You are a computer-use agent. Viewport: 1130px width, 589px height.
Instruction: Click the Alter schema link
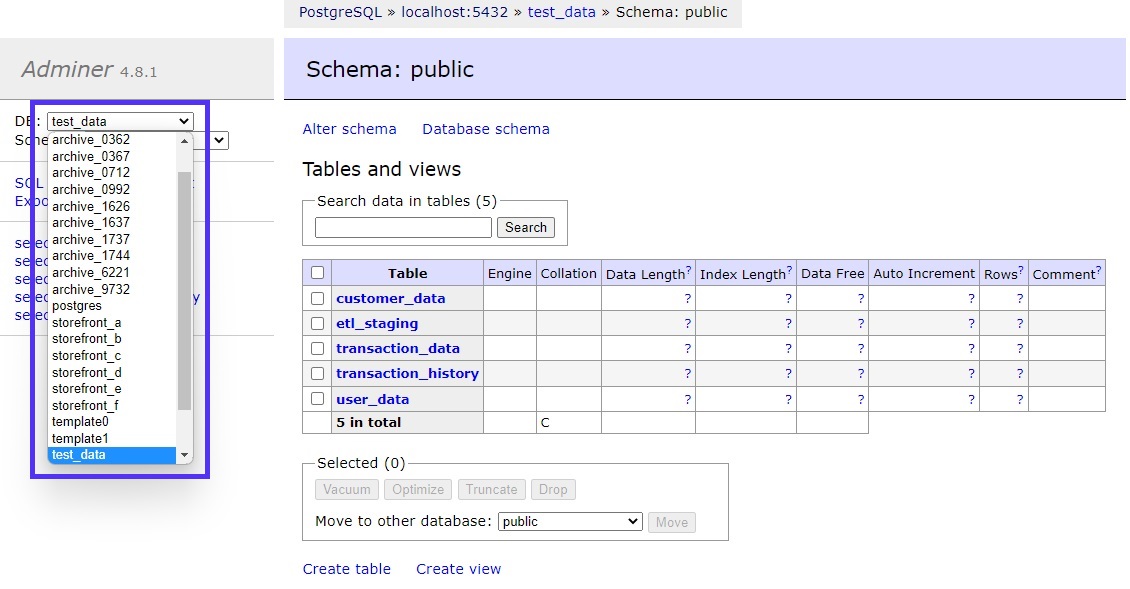[x=349, y=129]
